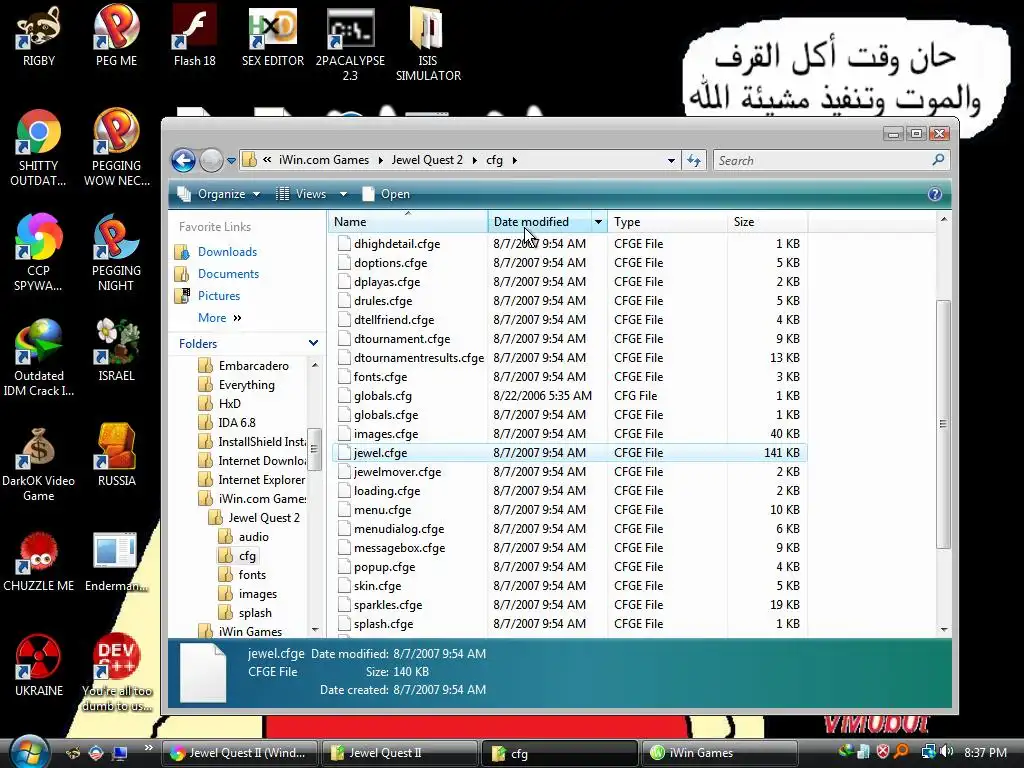Open the DarkOK Video Game icon
Viewport: 1024px width, 768px height.
(x=39, y=462)
